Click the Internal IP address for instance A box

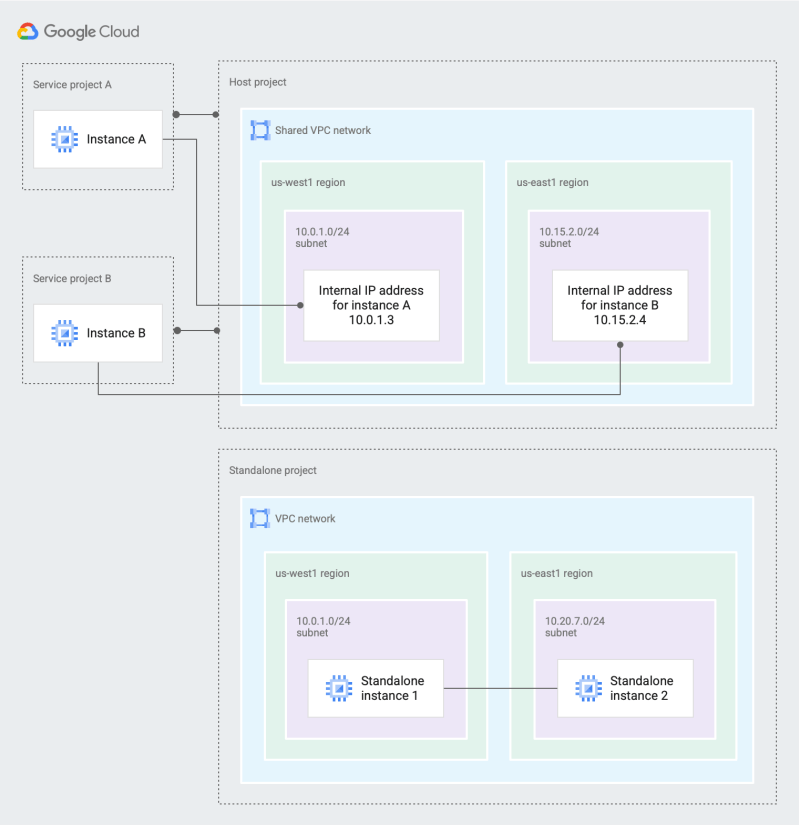[371, 304]
